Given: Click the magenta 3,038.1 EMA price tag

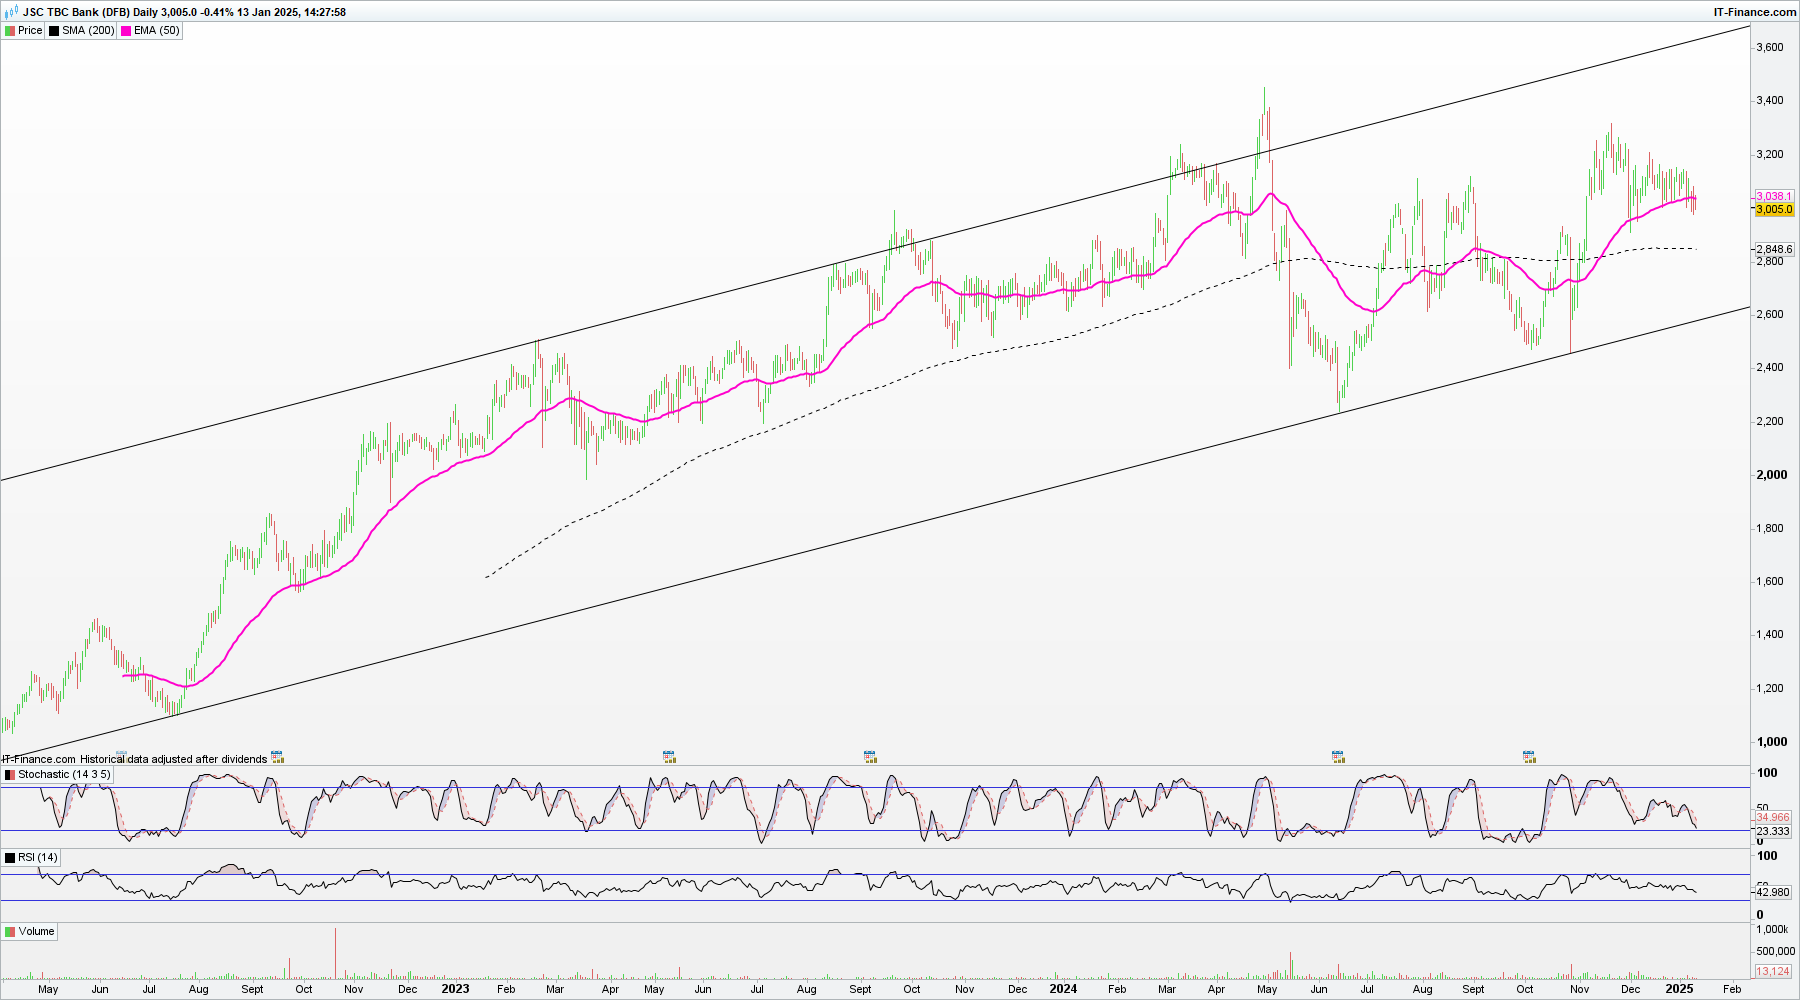Looking at the screenshot, I should [1774, 197].
